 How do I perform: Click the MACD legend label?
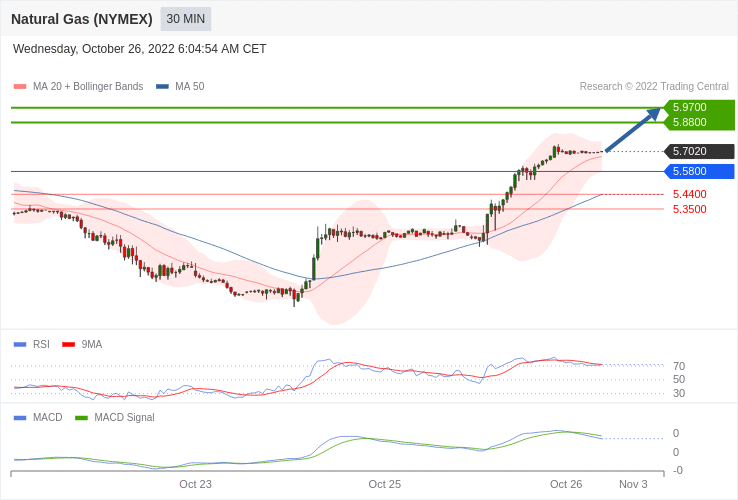(48, 418)
